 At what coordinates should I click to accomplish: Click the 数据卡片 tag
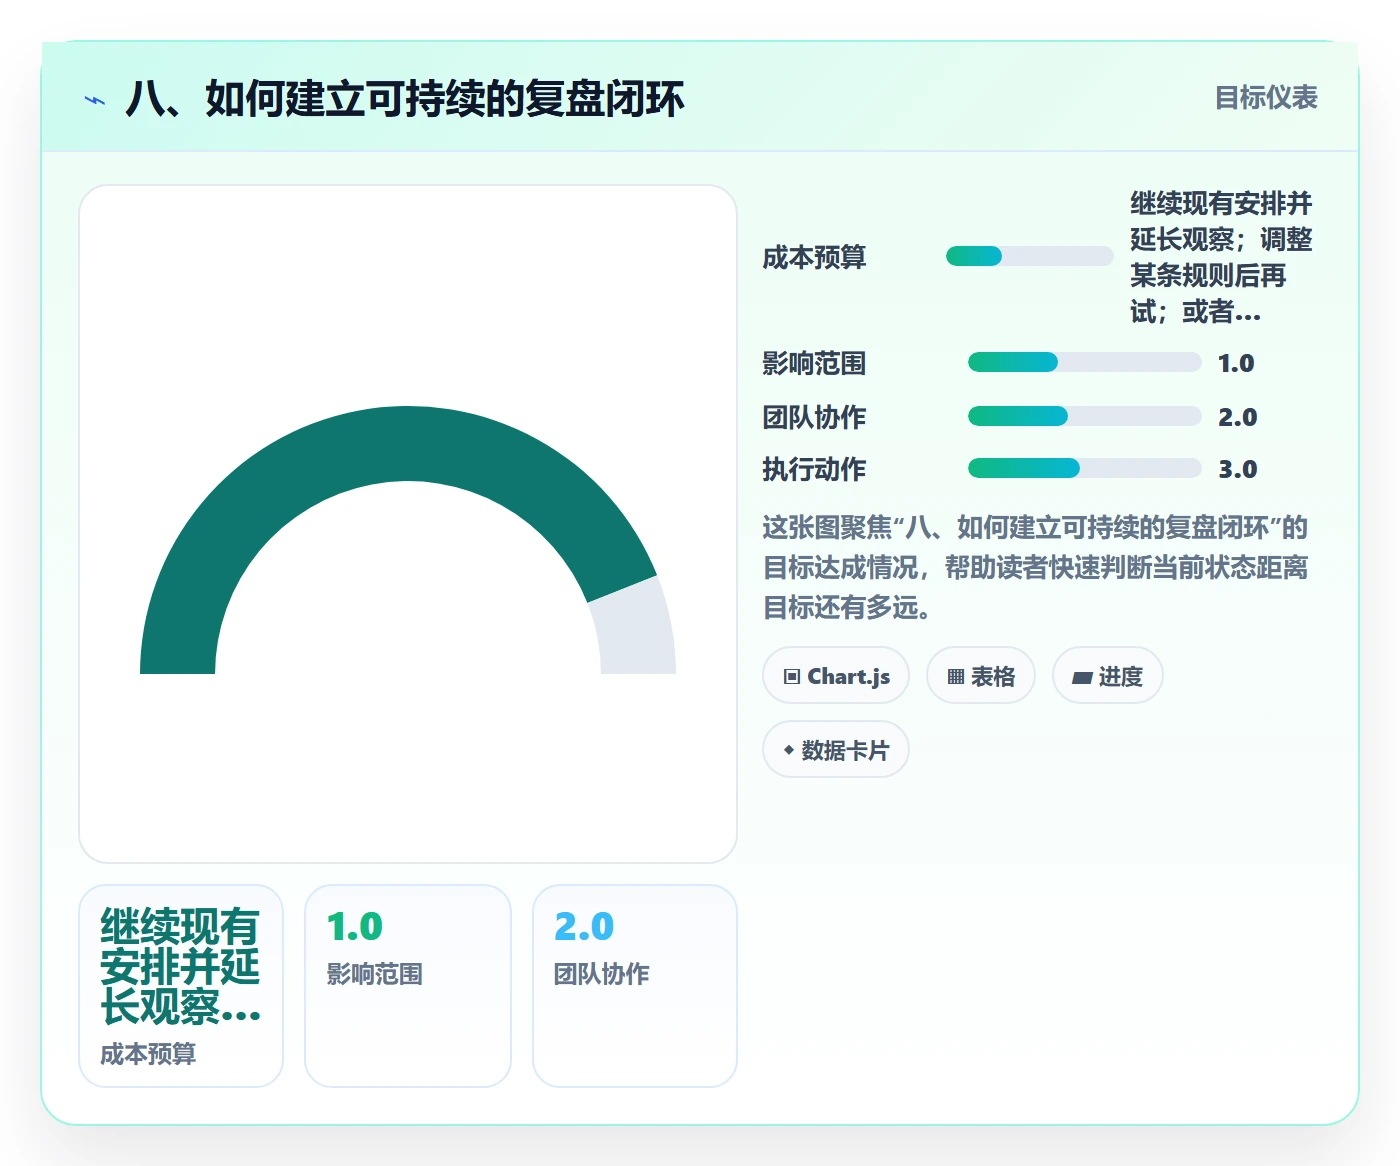[836, 750]
